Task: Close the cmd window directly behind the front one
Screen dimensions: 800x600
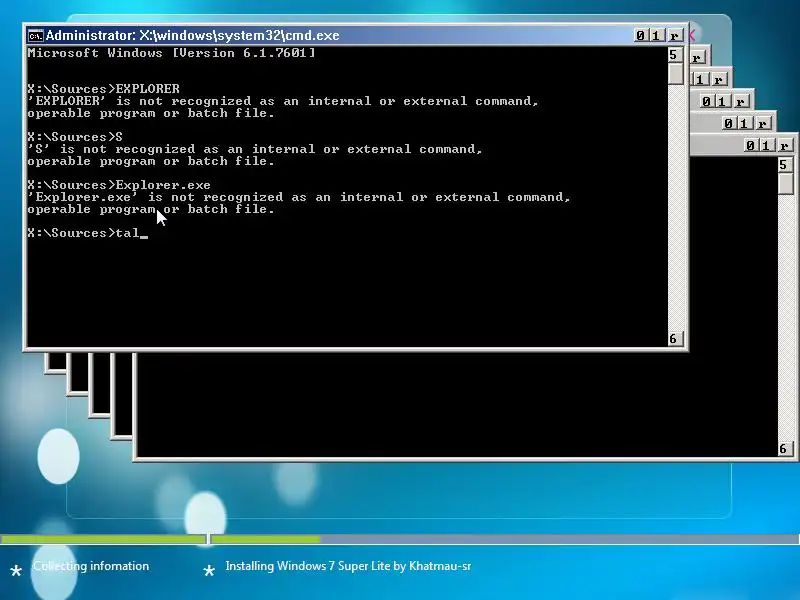Action: 697,57
